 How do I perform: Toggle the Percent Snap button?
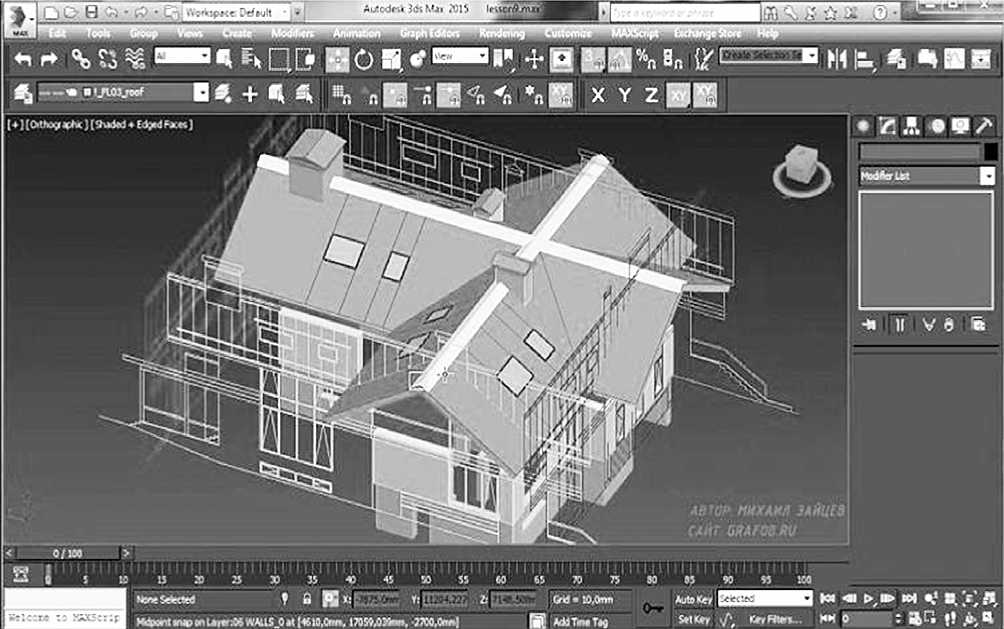click(645, 60)
